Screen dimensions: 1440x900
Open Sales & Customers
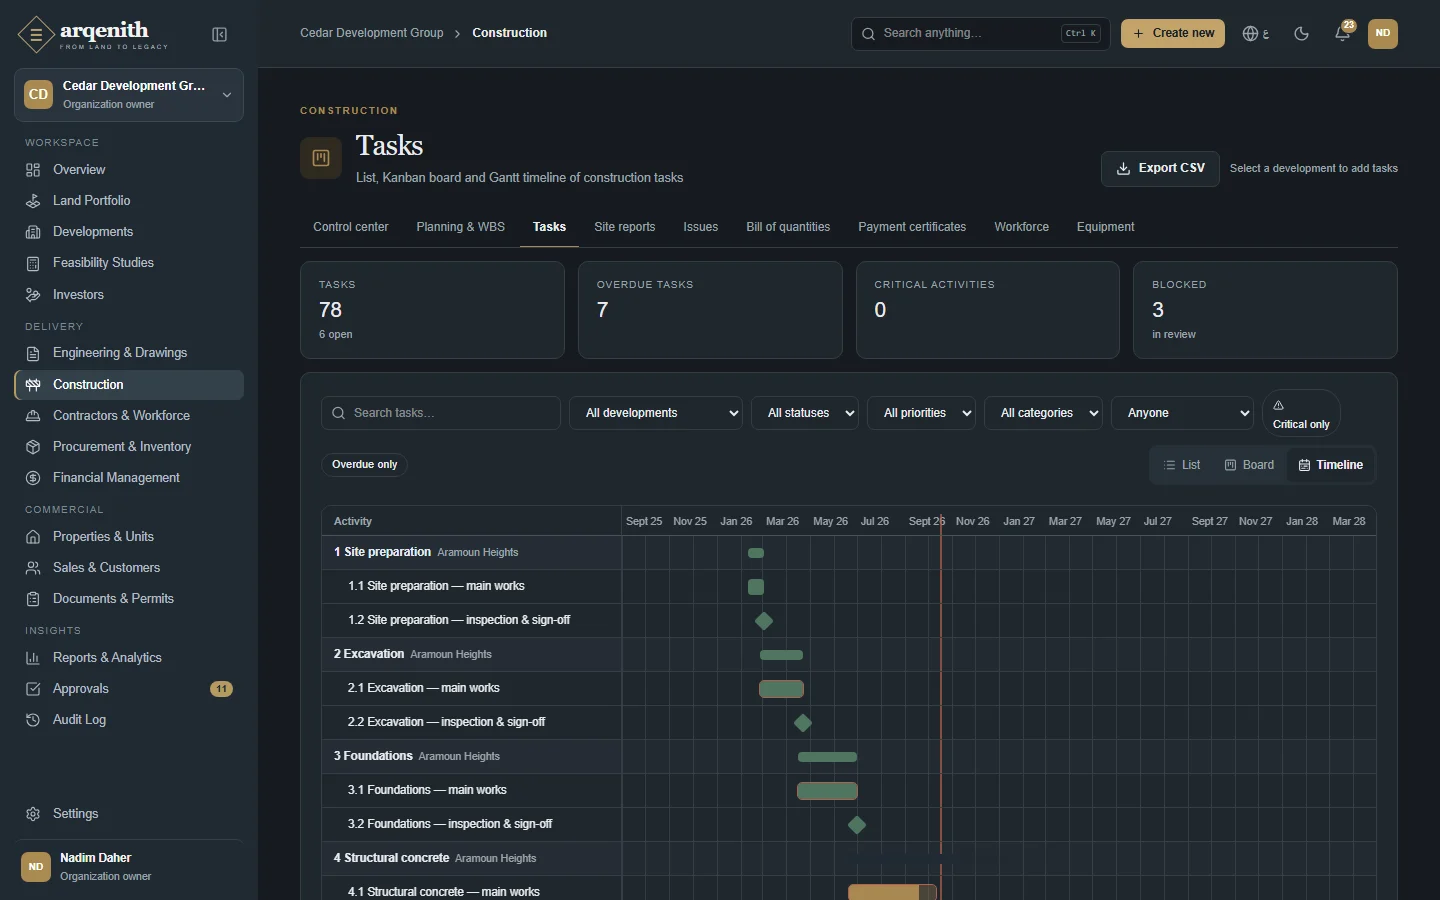[x=129, y=568]
